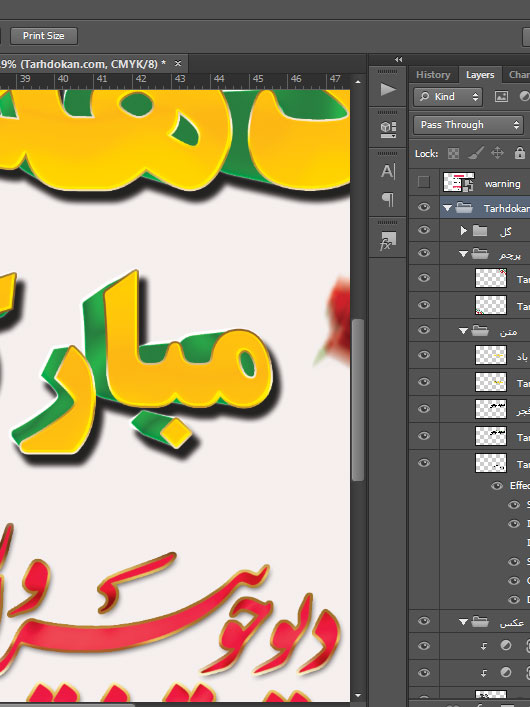Viewport: 530px width, 707px height.
Task: Hide the Tarhdokan group layer
Action: 424,207
